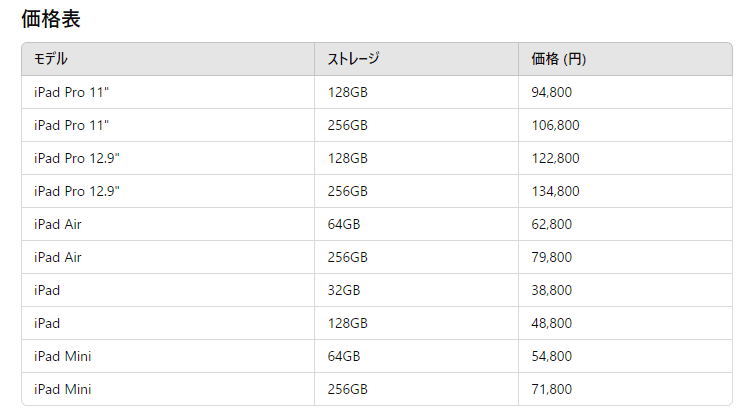Click the 122,800 price cell

coord(555,158)
